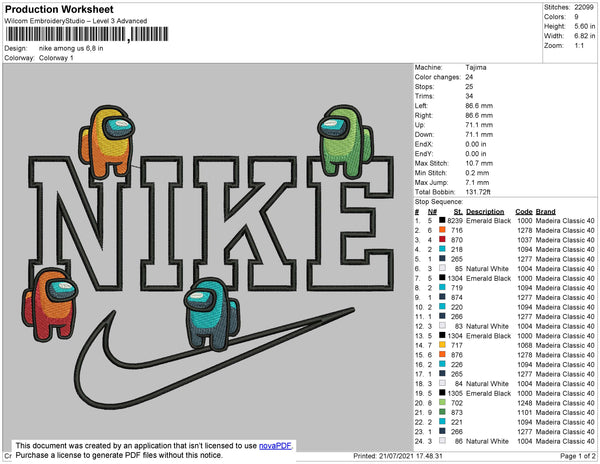Click the Colors value 9
The width and height of the screenshot is (600, 464).
(576, 17)
